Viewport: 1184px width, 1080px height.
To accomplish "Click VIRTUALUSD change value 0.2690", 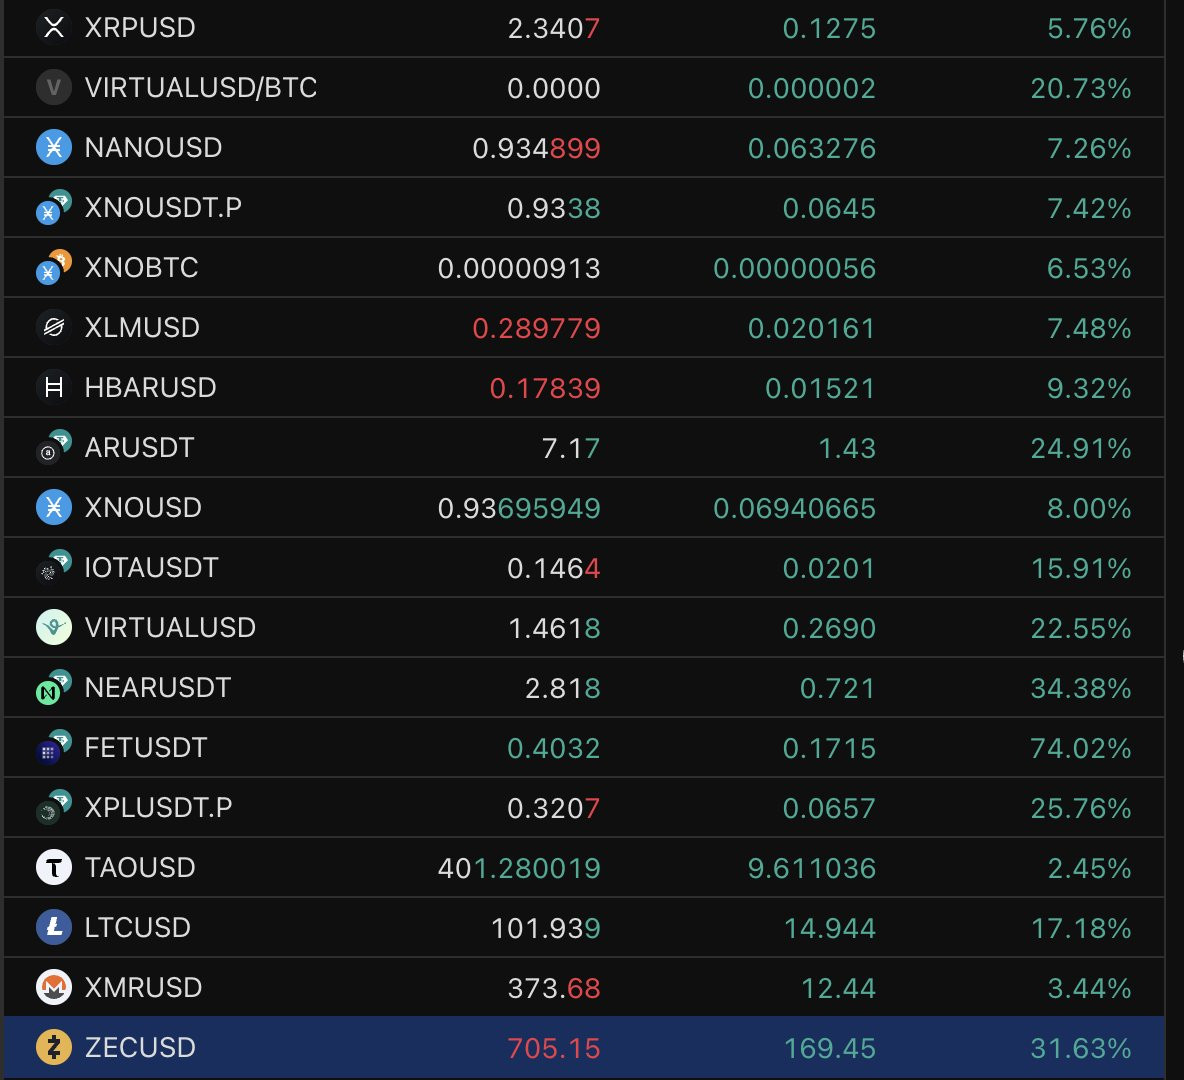I will (829, 628).
